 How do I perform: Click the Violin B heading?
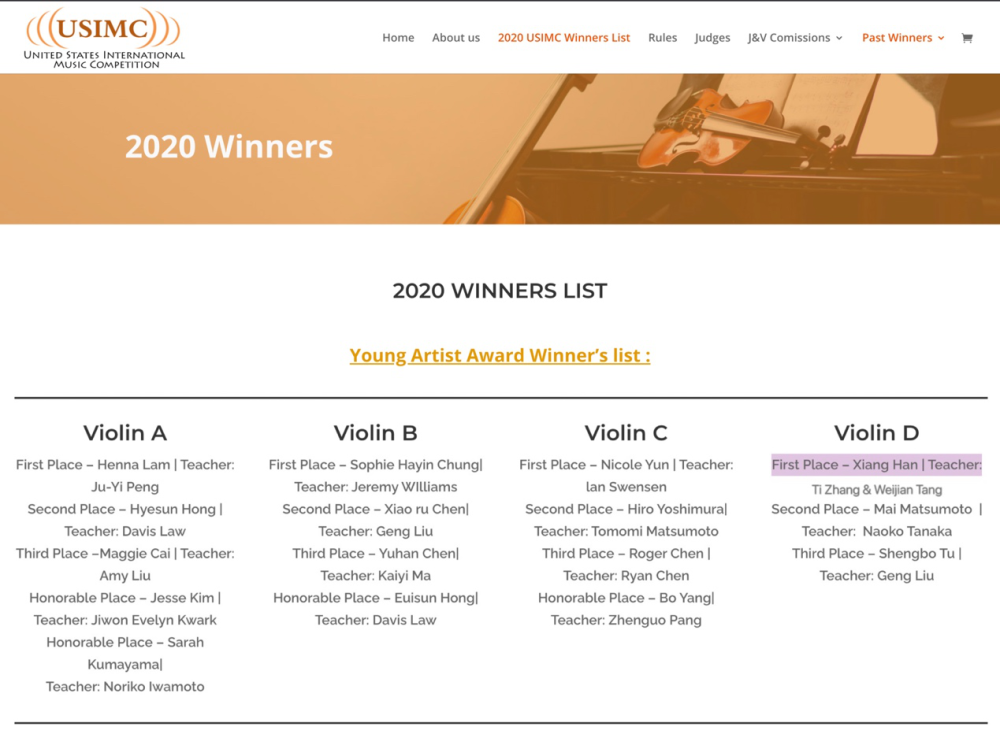(x=375, y=433)
